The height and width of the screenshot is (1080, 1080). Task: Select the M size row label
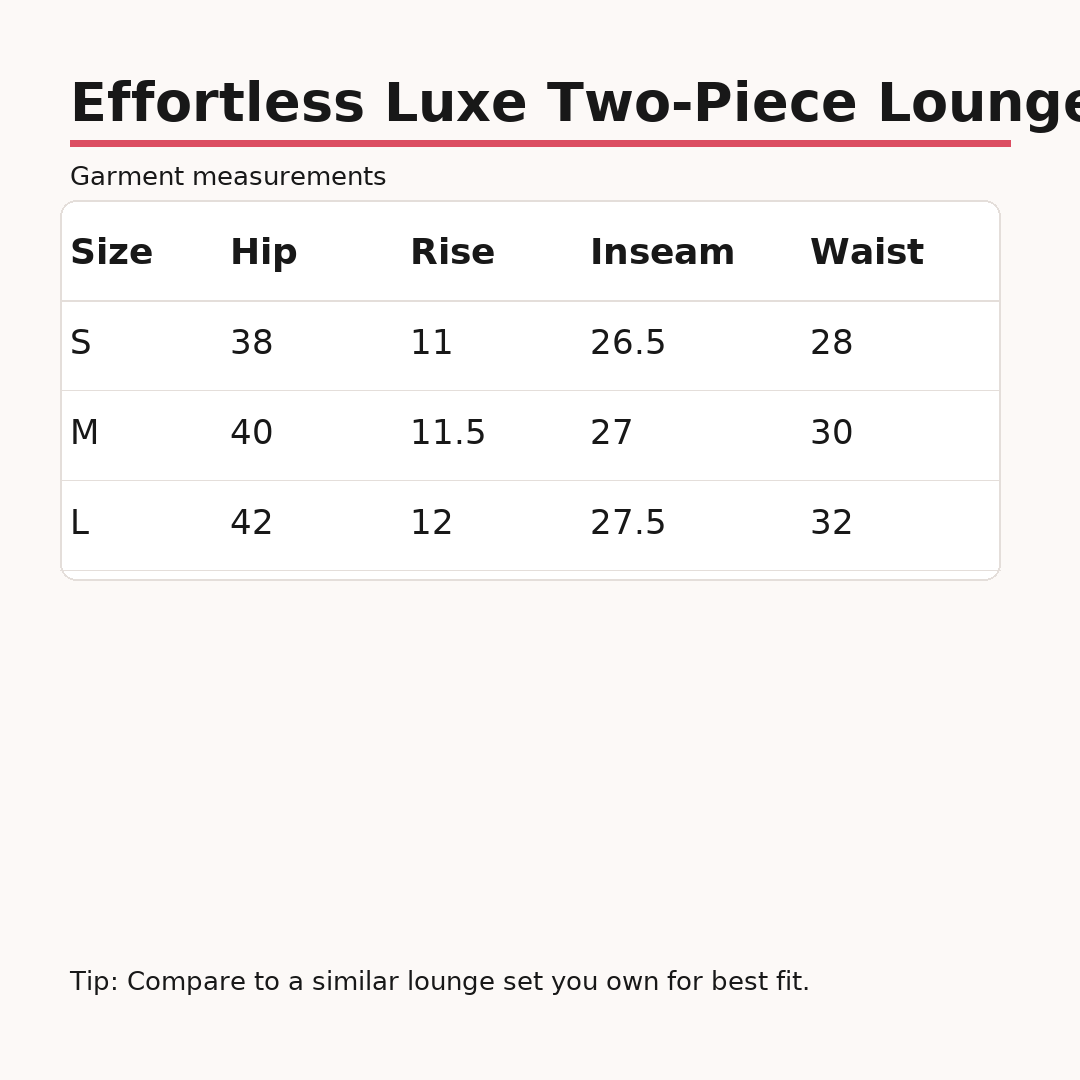[x=84, y=434]
